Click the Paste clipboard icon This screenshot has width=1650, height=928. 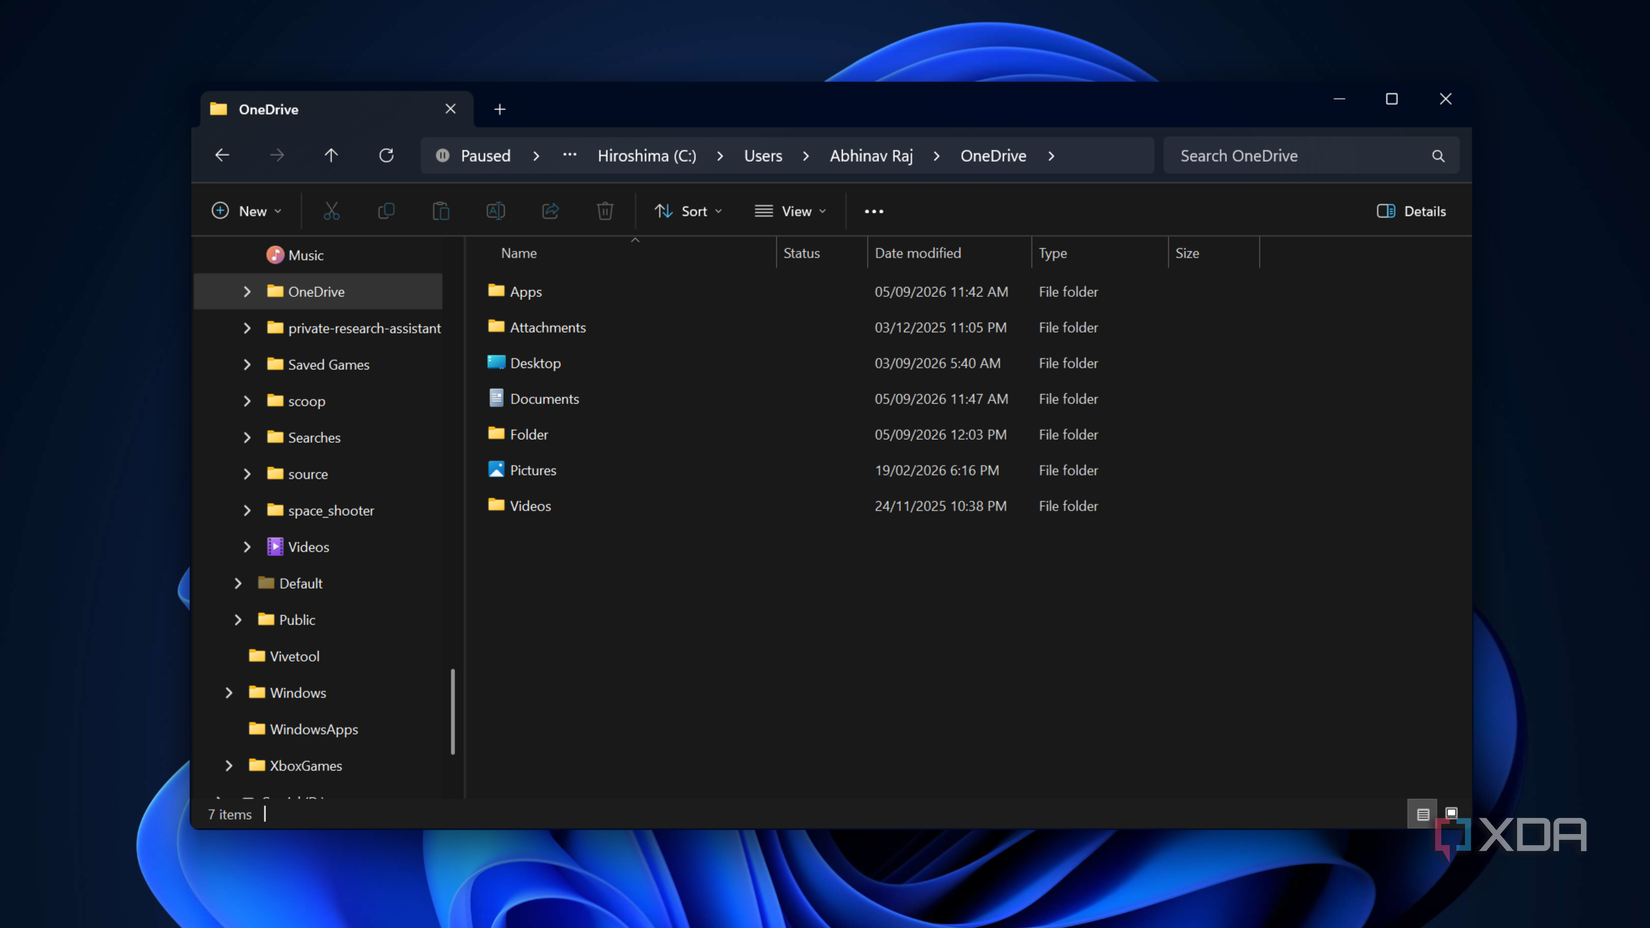(x=441, y=211)
